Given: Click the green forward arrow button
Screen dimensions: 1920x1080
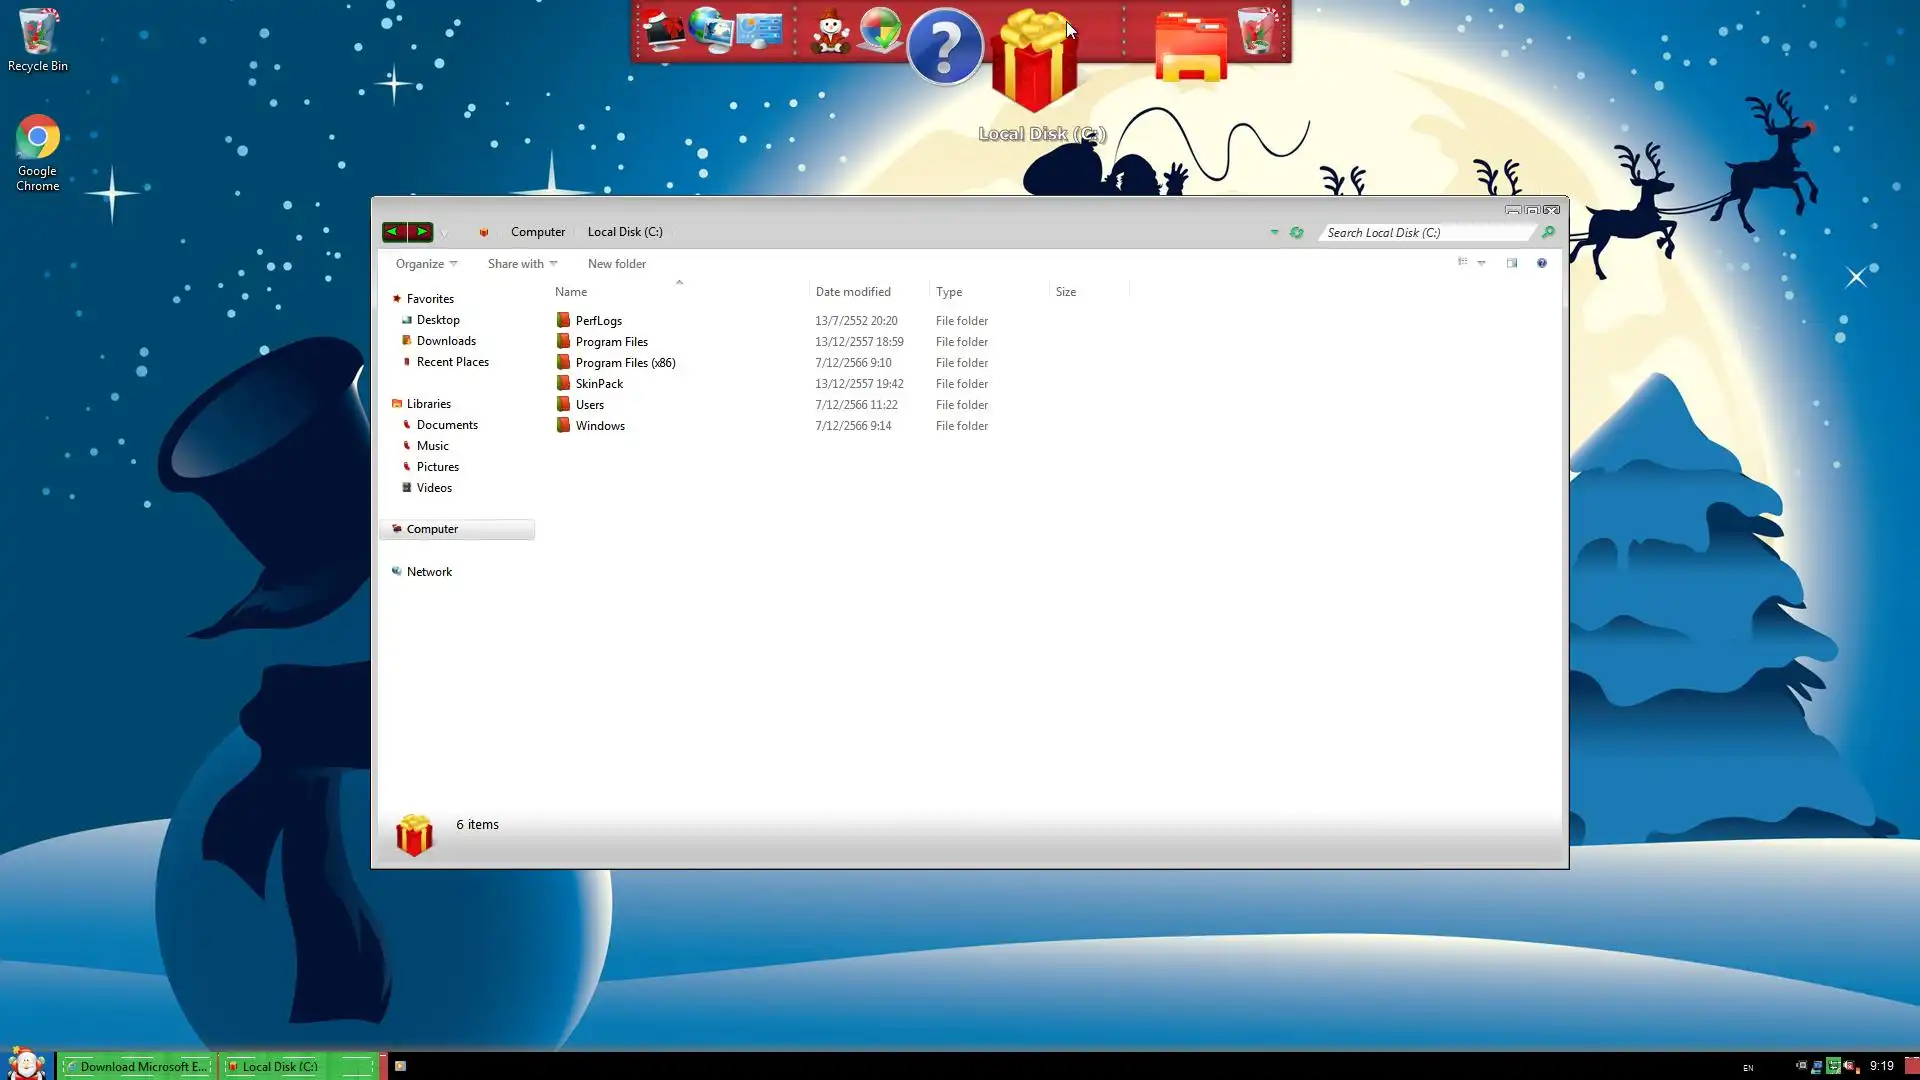Looking at the screenshot, I should click(x=421, y=232).
